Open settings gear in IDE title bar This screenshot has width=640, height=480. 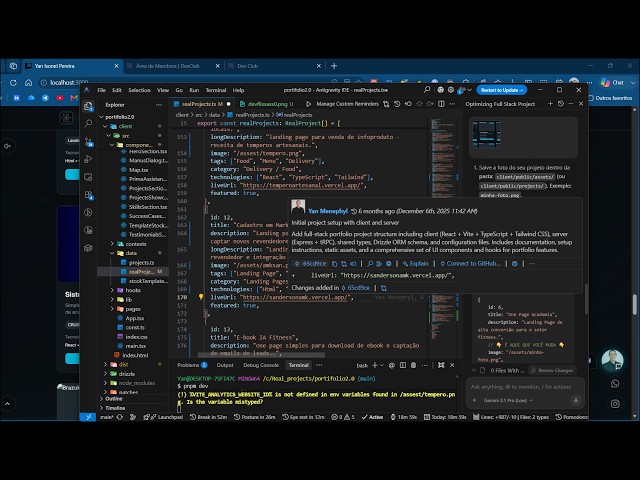pyautogui.click(x=451, y=90)
